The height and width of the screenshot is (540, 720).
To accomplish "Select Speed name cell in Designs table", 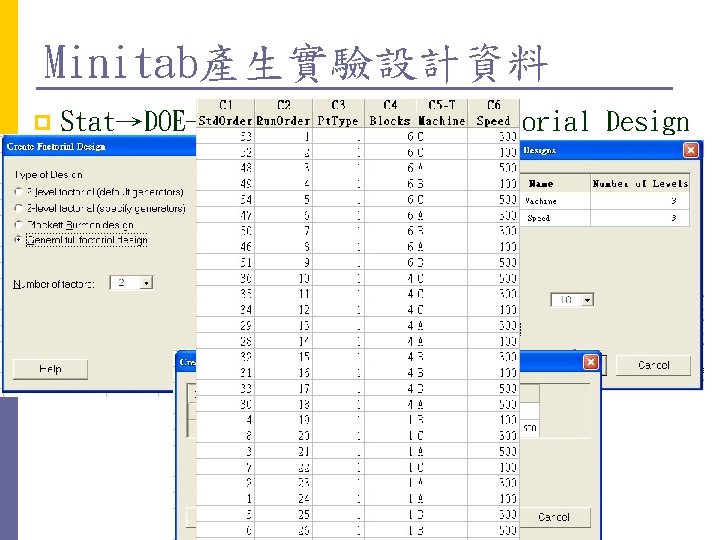I will tap(557, 218).
